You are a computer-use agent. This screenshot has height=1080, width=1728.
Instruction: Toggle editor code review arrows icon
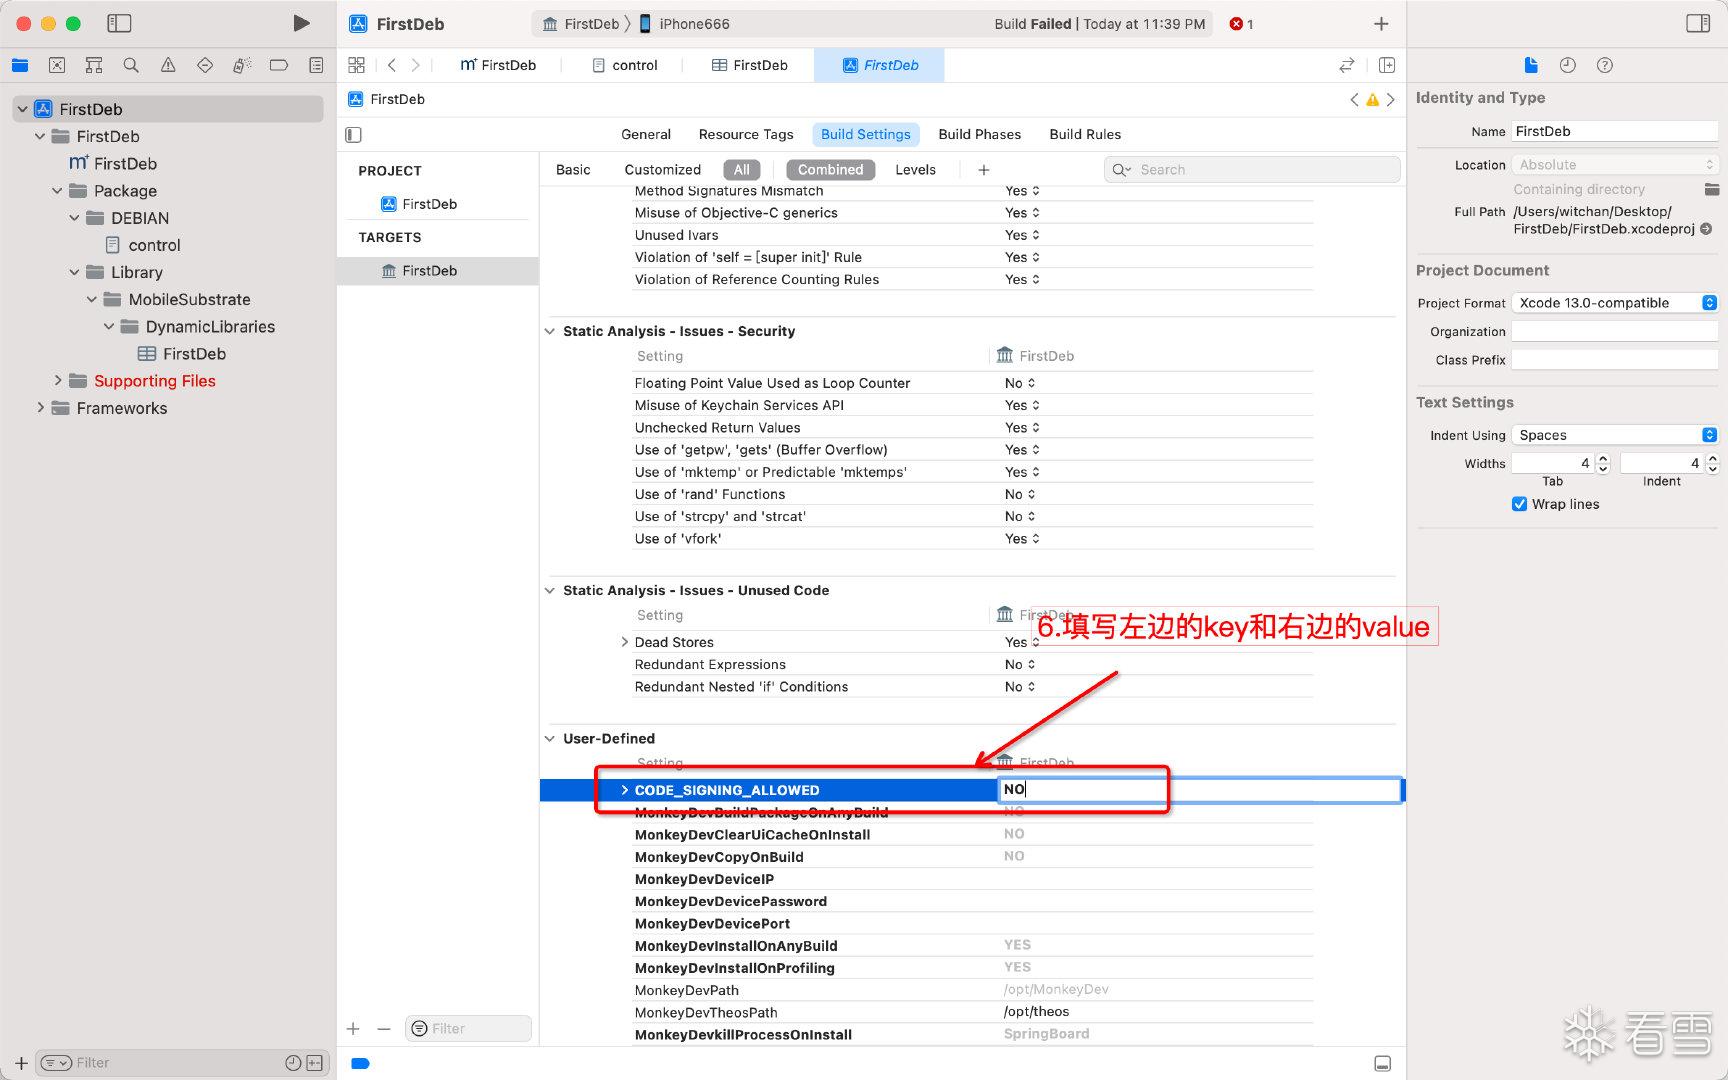(1347, 65)
